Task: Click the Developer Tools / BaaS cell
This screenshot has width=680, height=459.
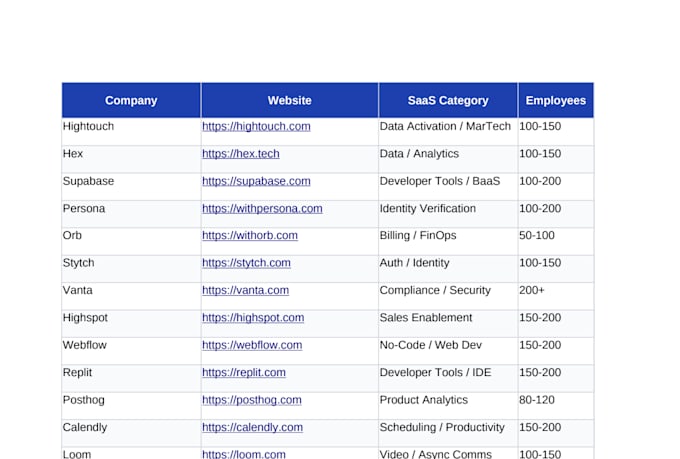Action: 448,186
